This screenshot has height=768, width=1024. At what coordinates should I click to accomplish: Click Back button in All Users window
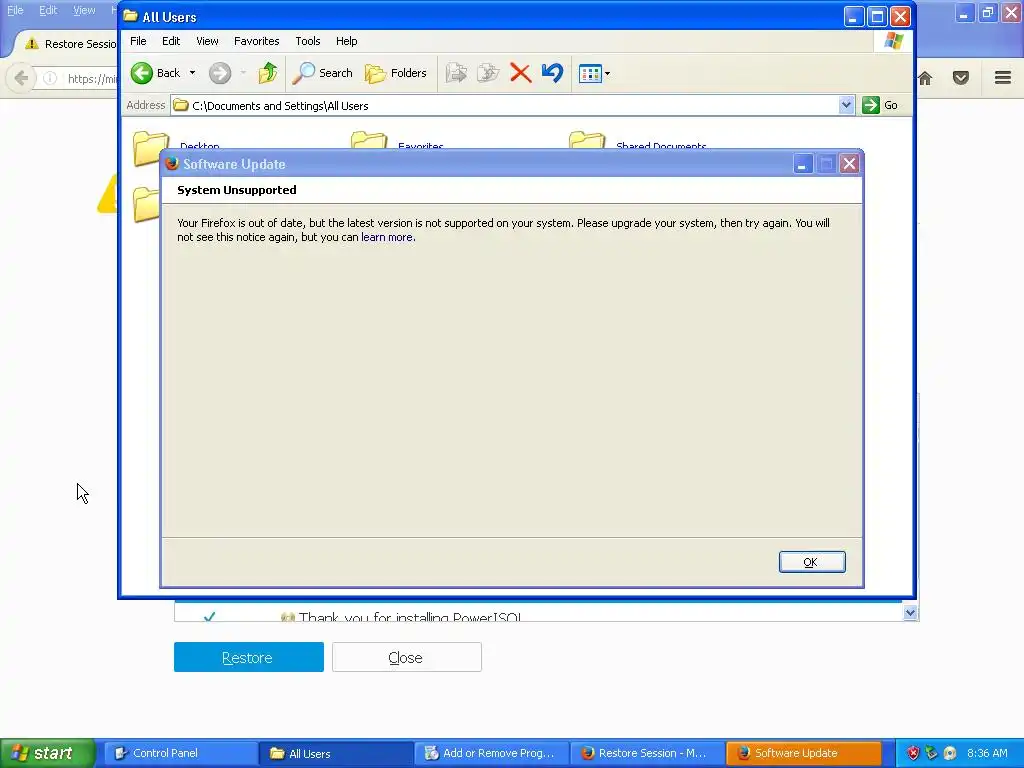click(x=155, y=73)
